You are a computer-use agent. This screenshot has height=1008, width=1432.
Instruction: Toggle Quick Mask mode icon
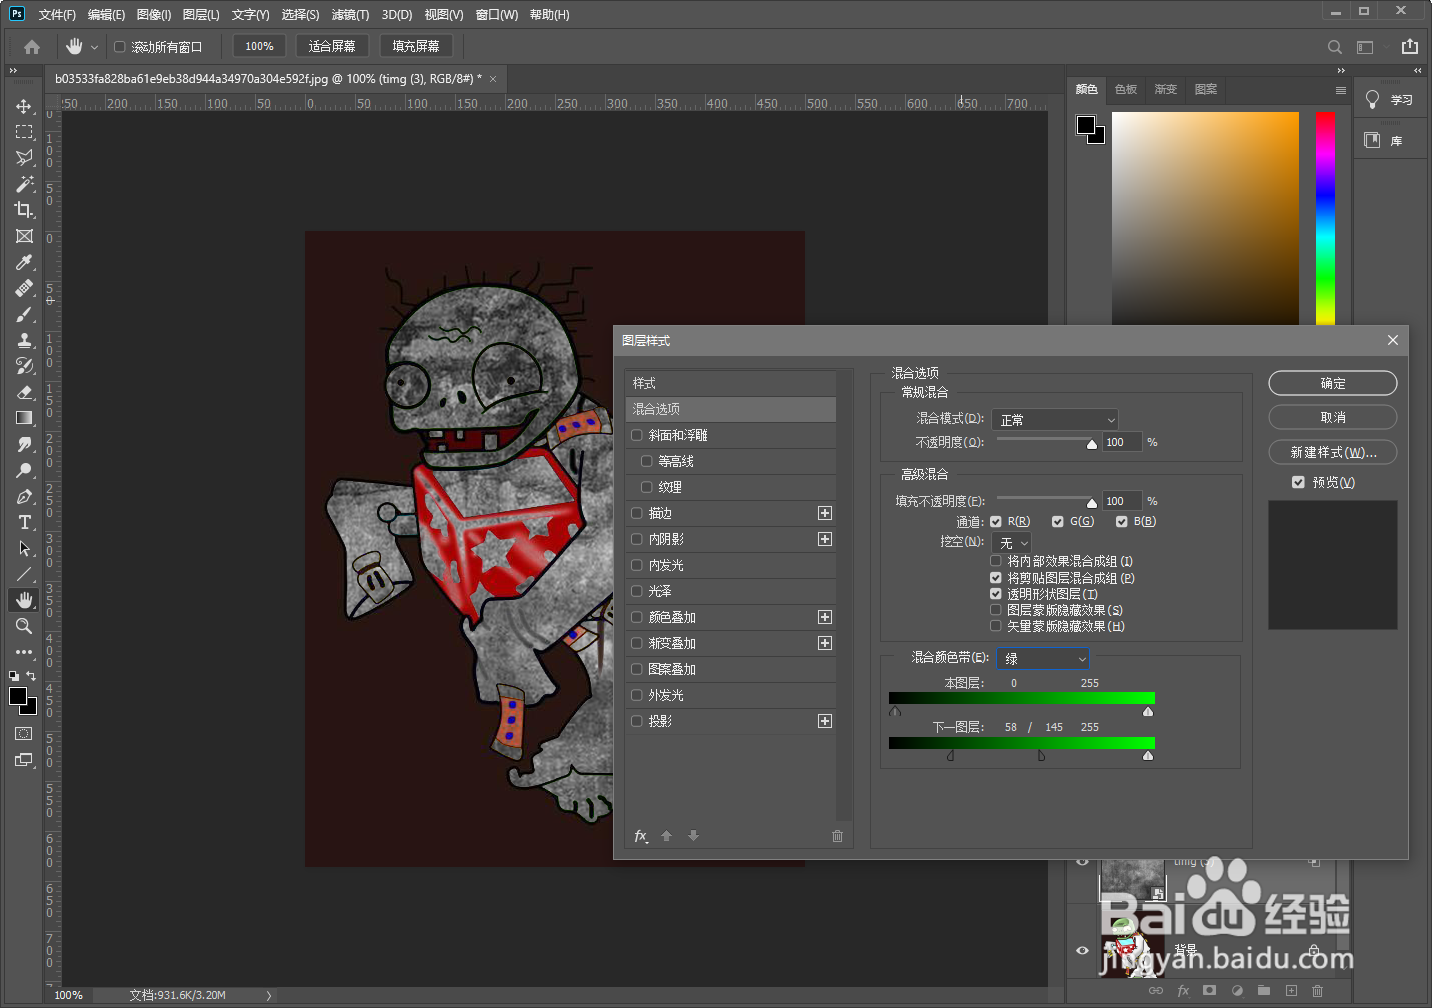tap(24, 734)
